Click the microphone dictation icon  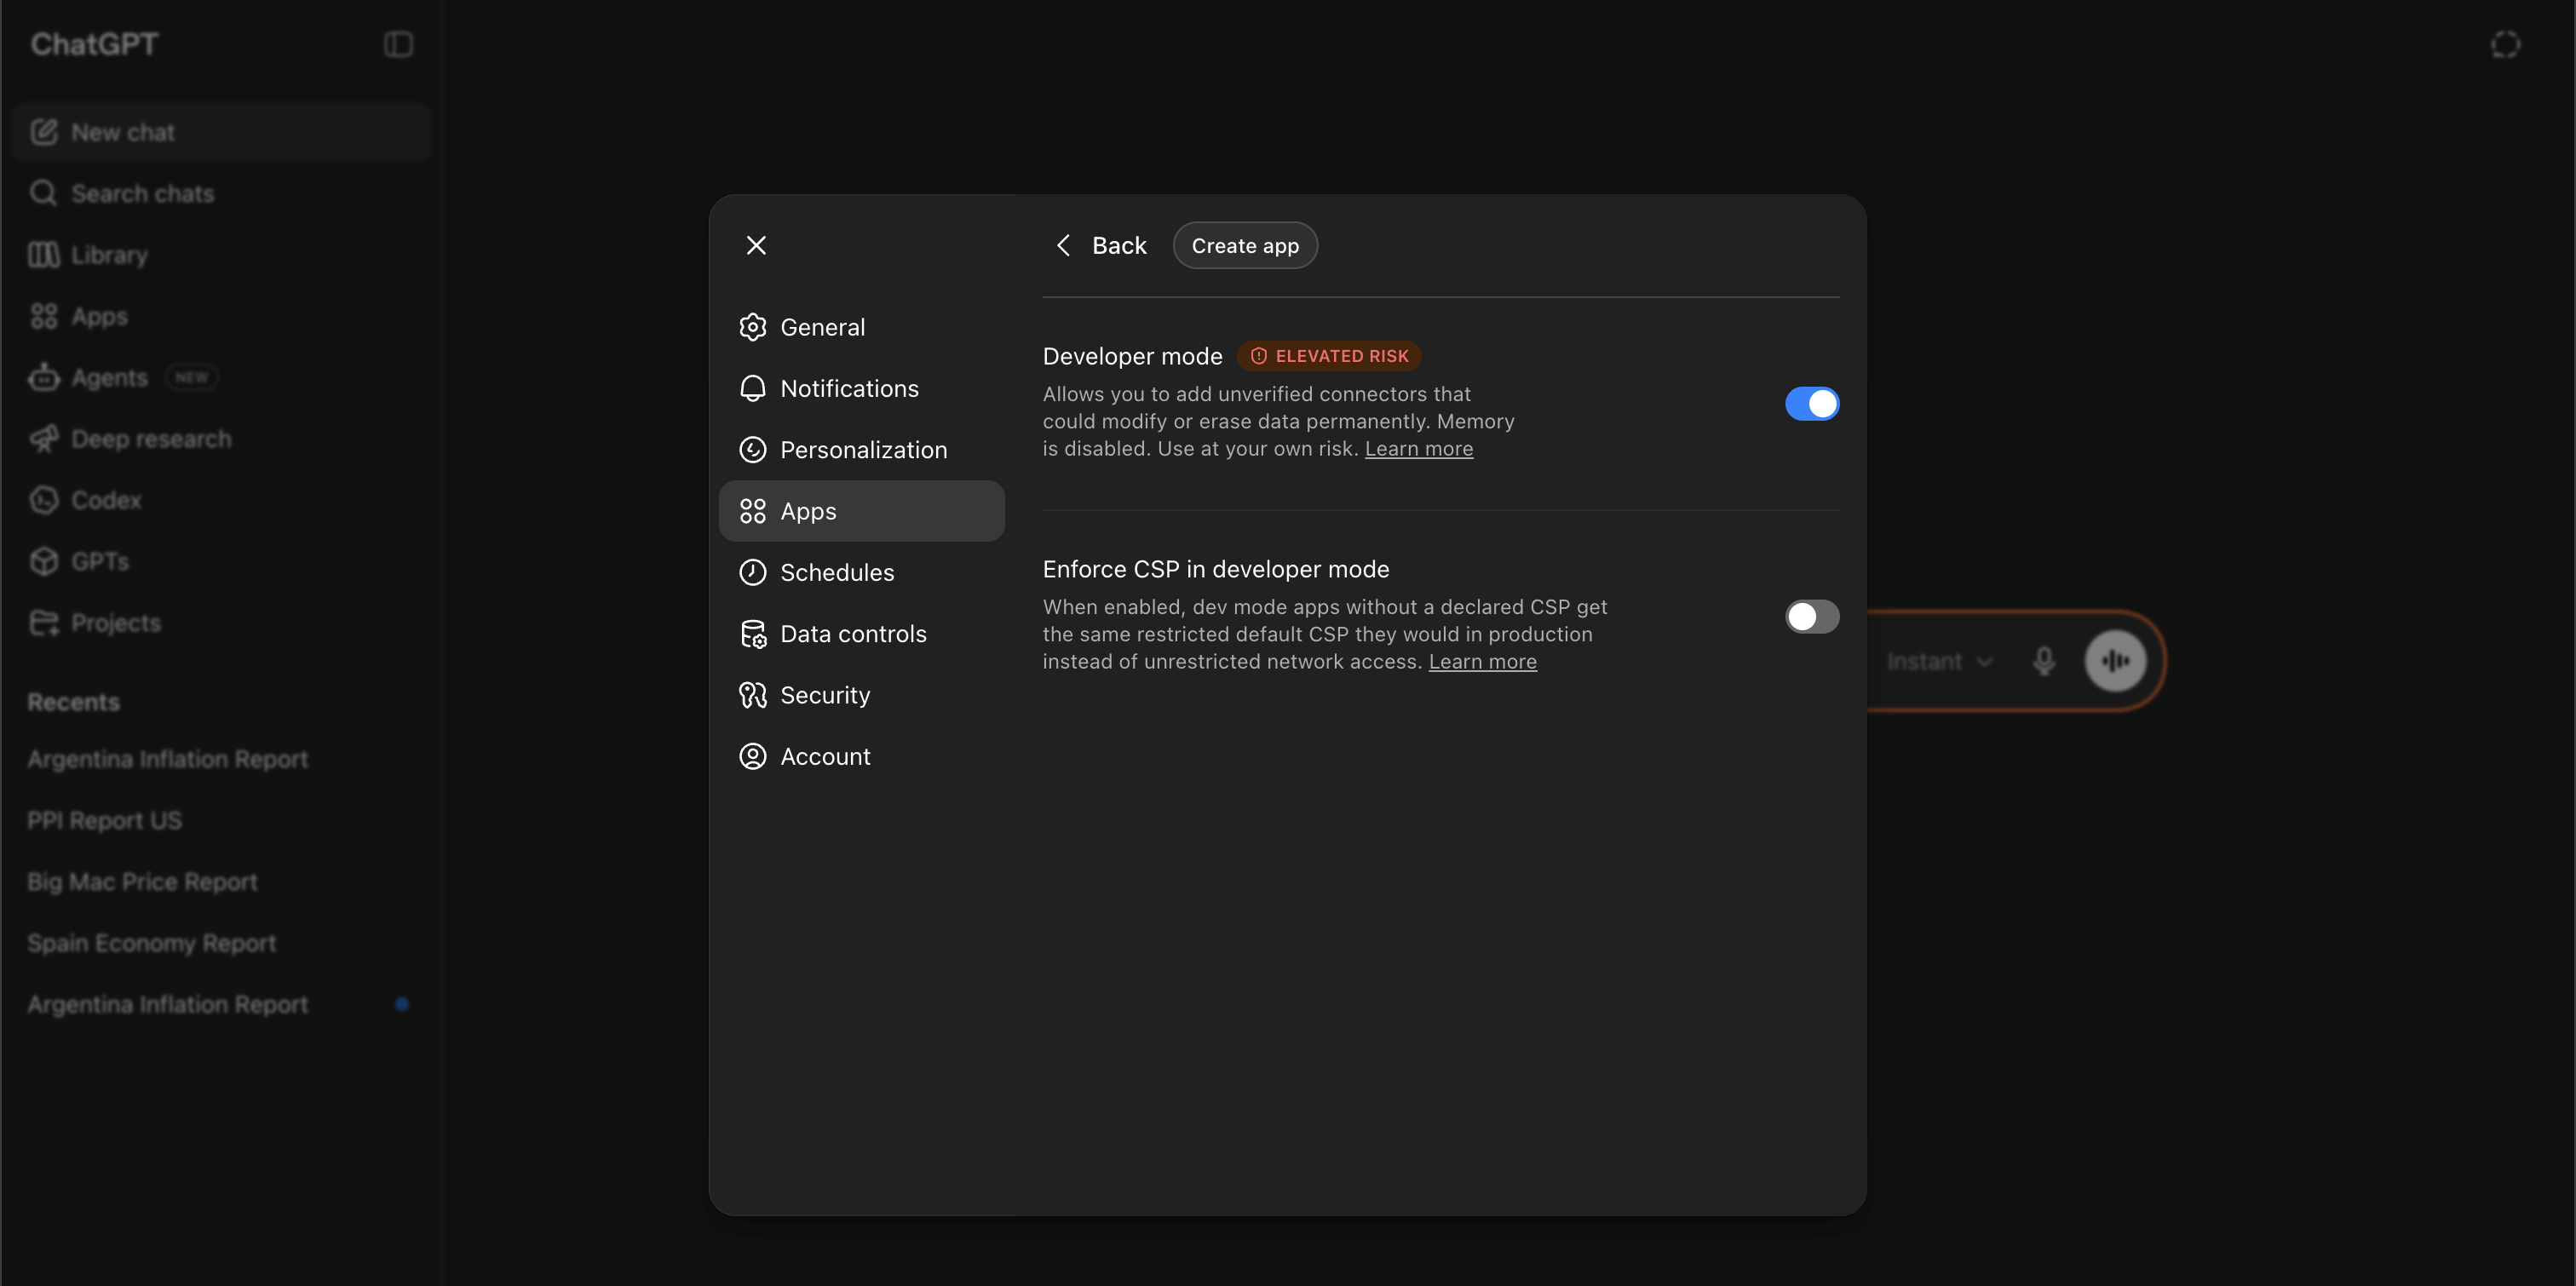[2044, 661]
